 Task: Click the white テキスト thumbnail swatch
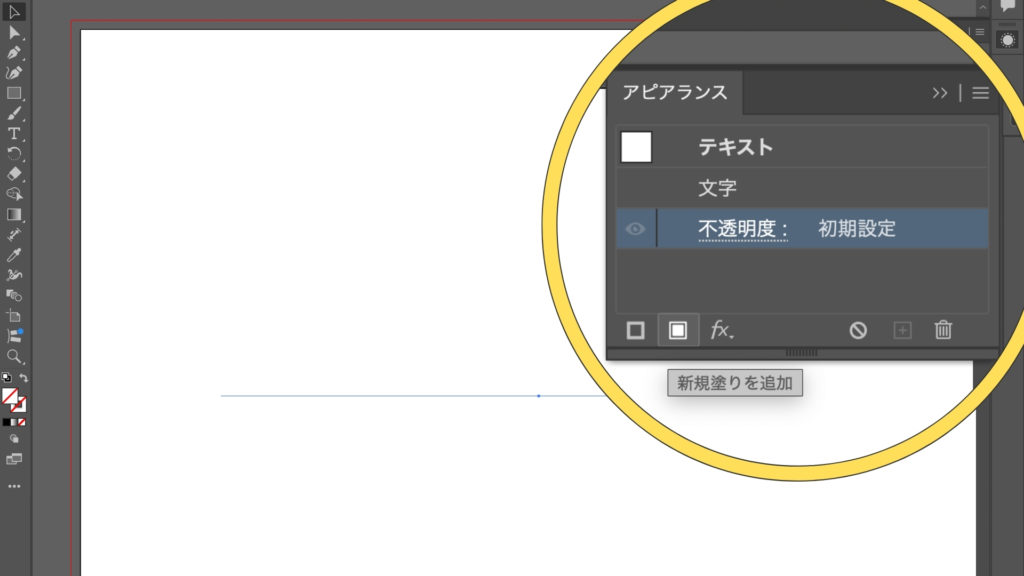(x=636, y=147)
